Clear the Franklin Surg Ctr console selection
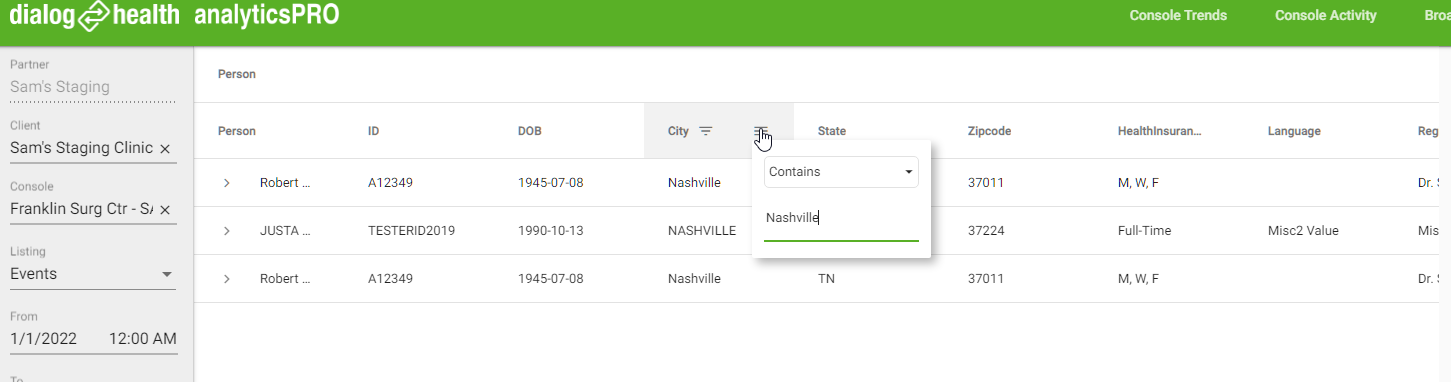Viewport: 1451px width, 382px height. (165, 209)
